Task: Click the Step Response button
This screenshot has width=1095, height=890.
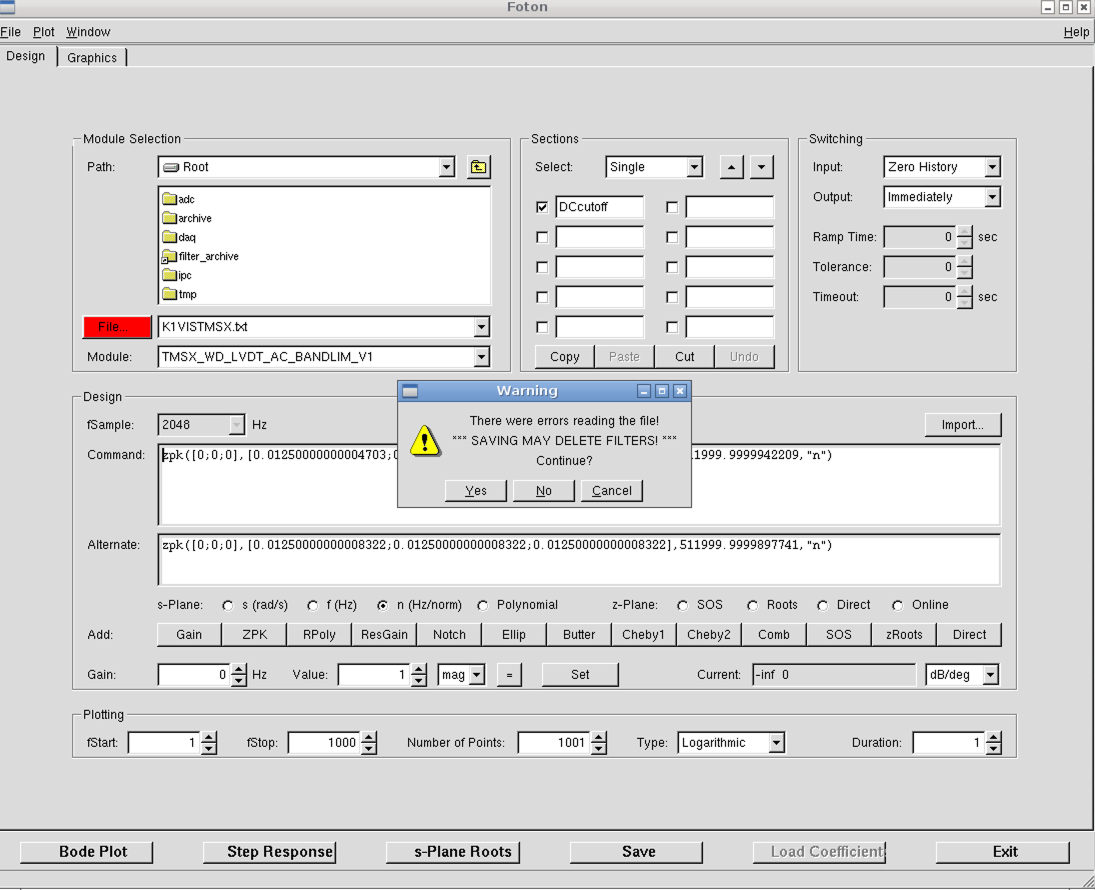Action: [x=270, y=852]
